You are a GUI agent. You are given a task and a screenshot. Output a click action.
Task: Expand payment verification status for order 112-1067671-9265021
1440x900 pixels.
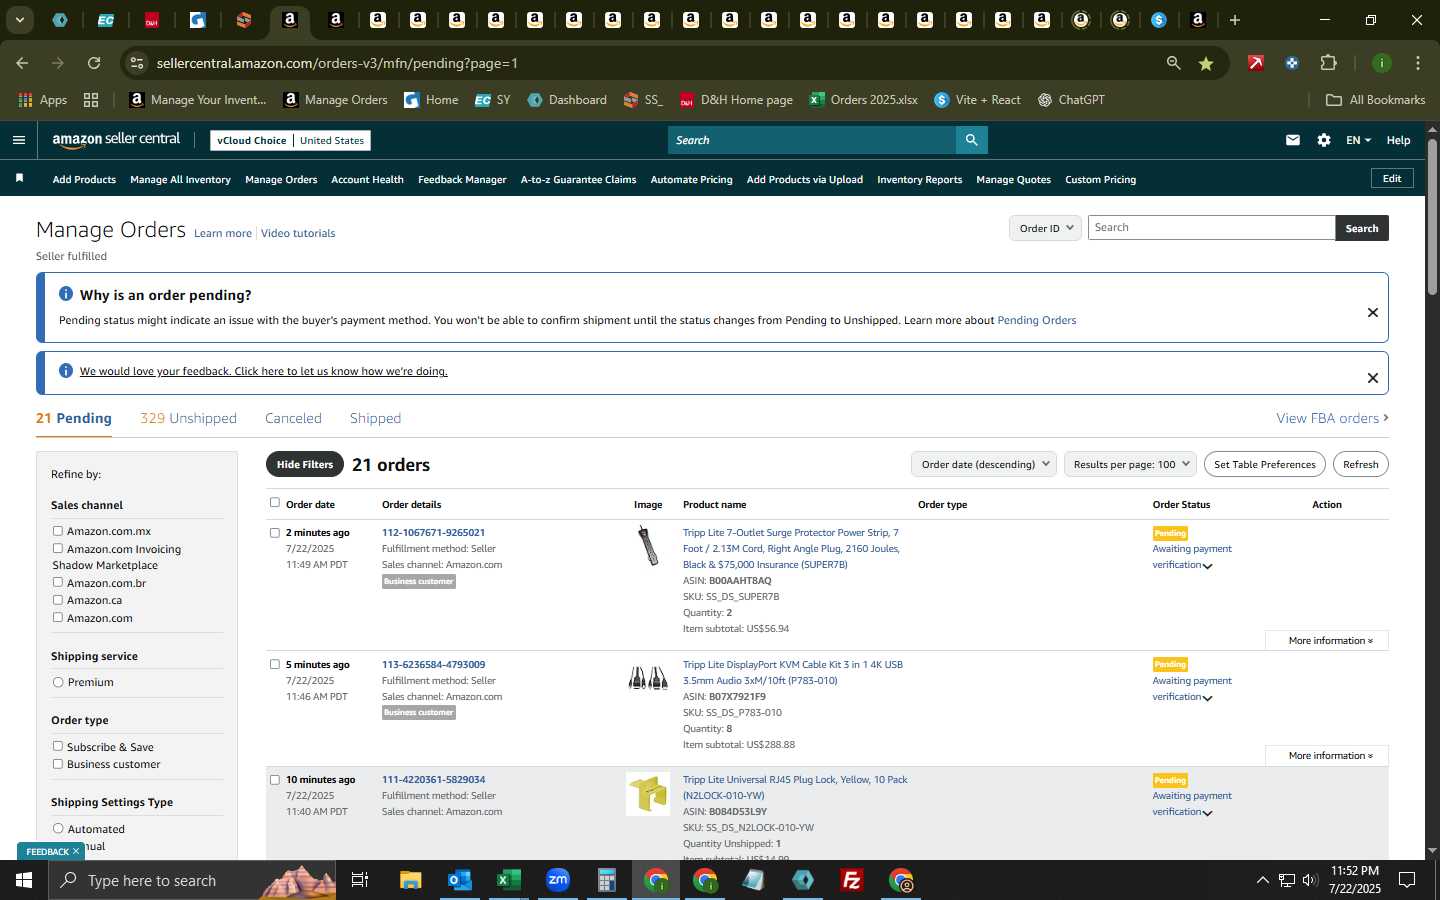(x=1207, y=566)
